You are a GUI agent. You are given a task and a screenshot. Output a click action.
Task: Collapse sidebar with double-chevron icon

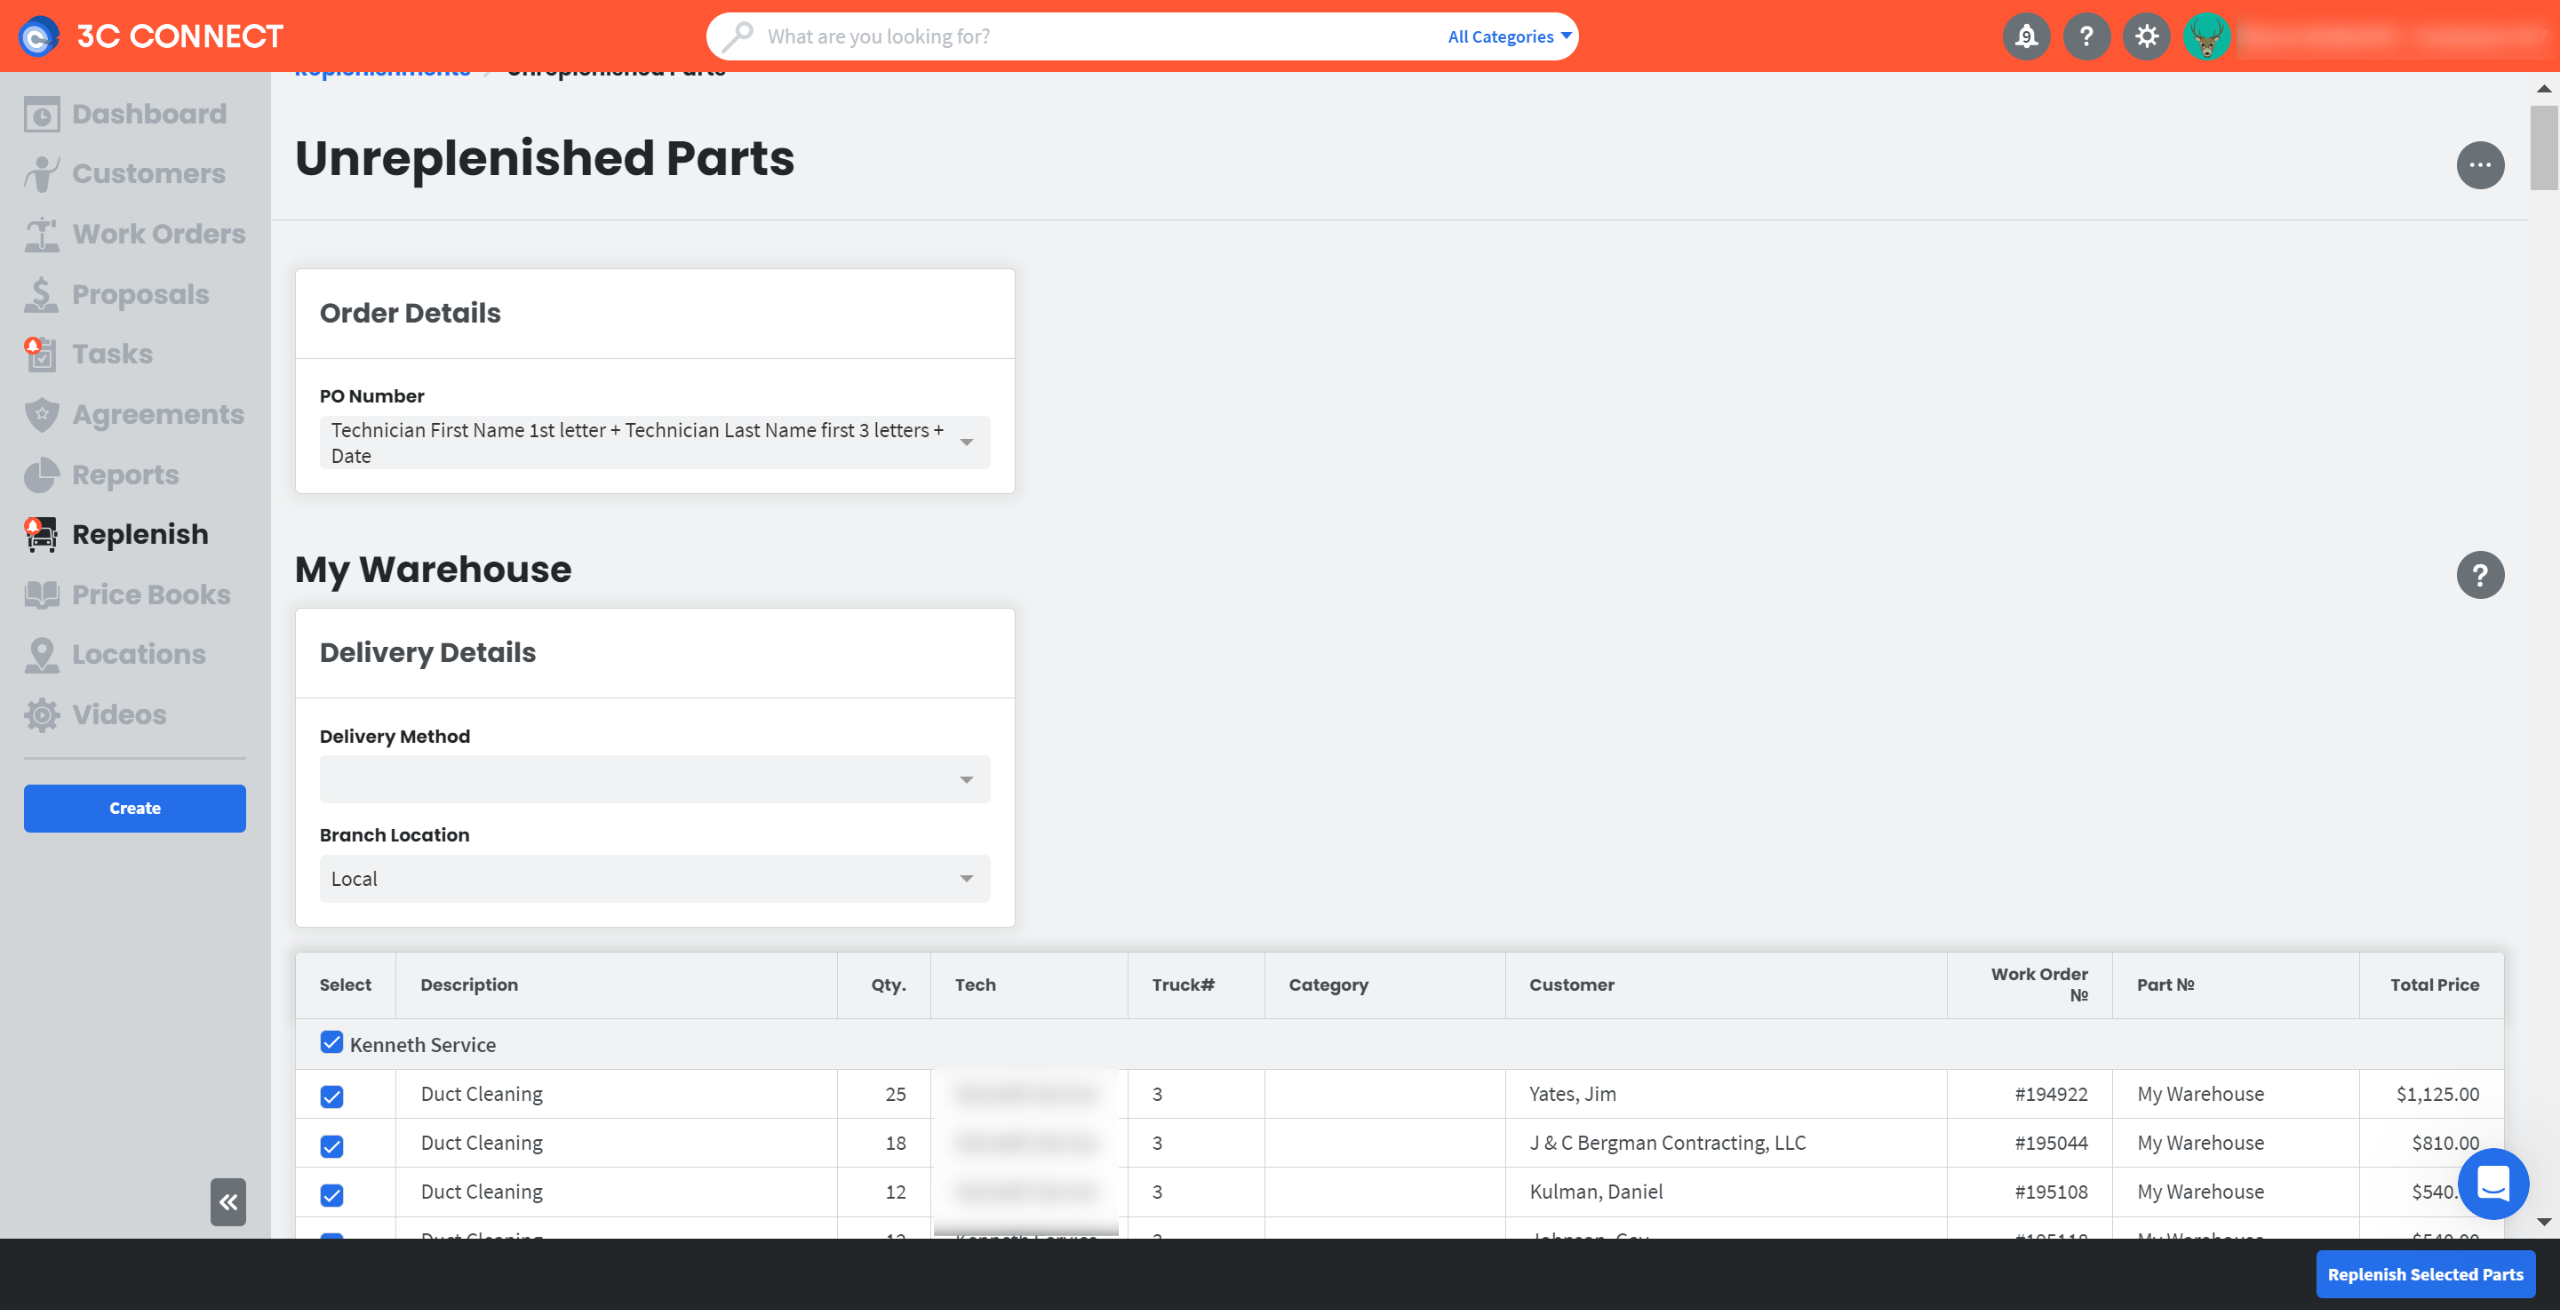tap(228, 1201)
